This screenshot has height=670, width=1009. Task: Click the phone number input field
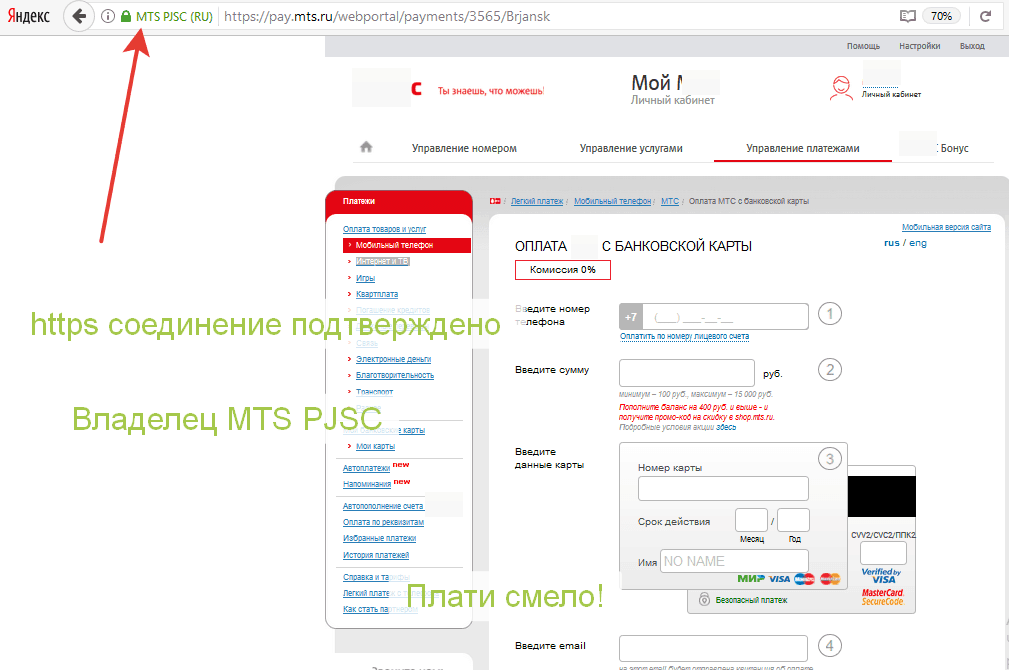point(725,316)
